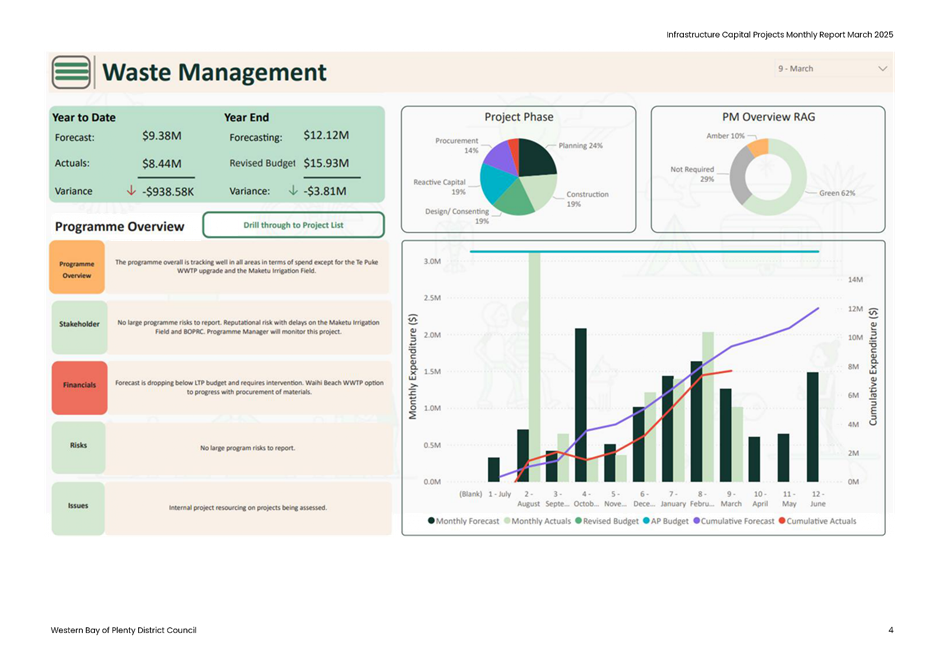Click the Risks status tile
The image size is (938, 664).
coord(77,447)
